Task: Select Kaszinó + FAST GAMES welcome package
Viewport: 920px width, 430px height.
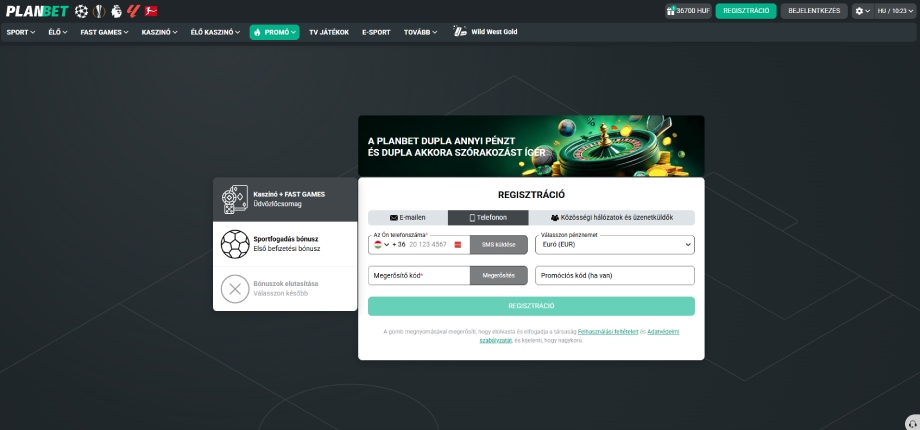Action: coord(285,199)
